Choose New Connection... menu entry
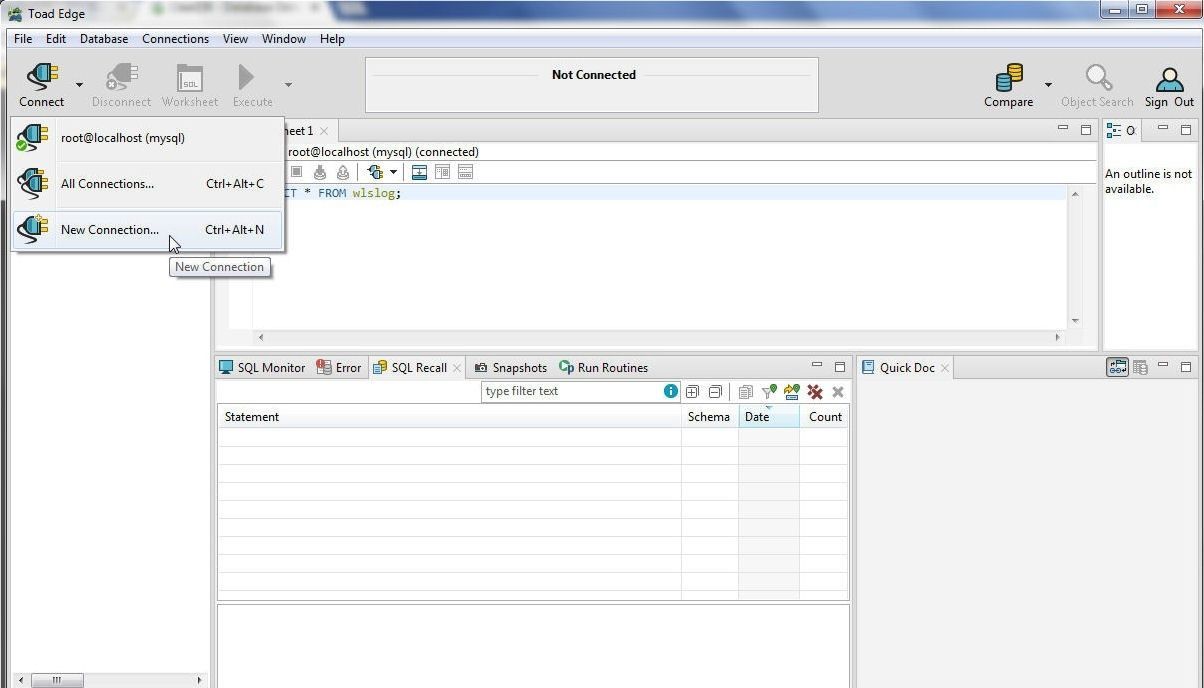This screenshot has height=688, width=1204. coord(147,230)
